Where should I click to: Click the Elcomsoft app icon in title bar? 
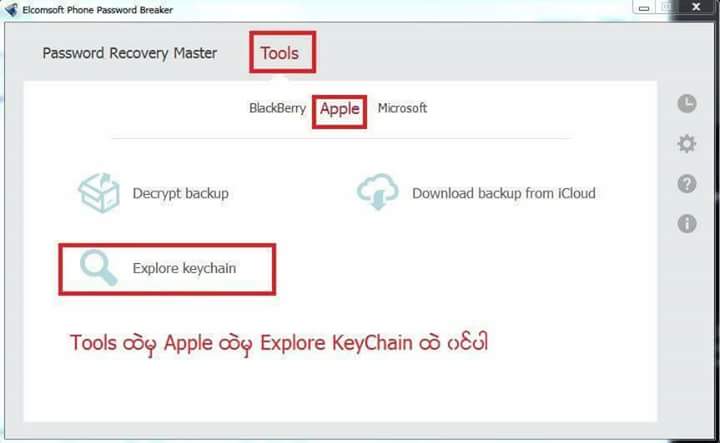(11, 9)
